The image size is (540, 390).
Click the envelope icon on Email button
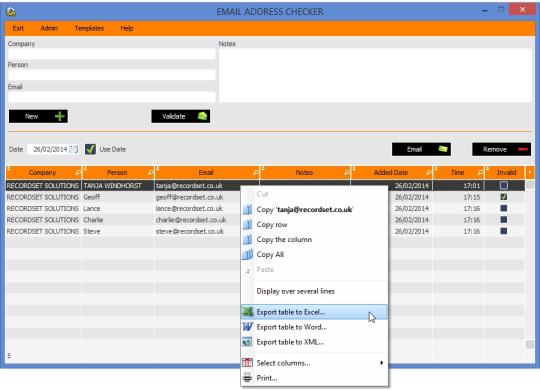click(443, 149)
